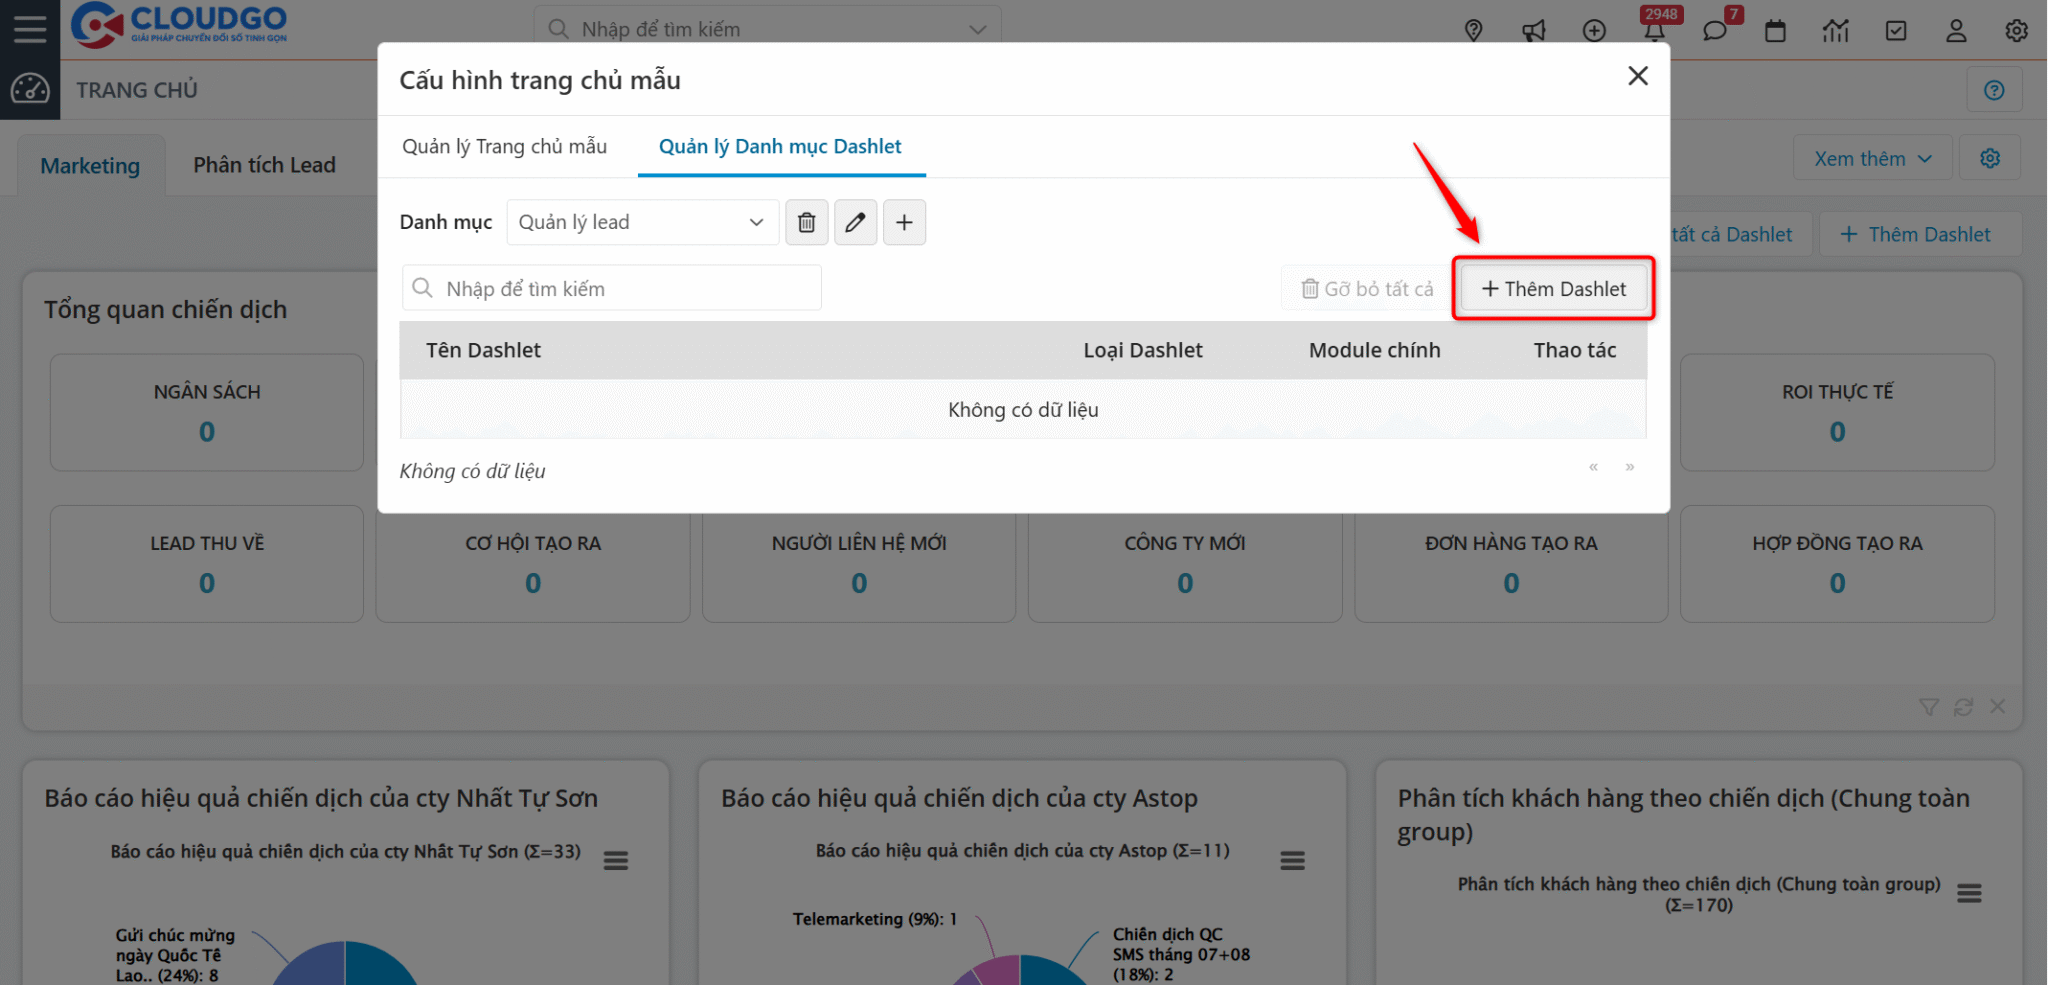Click the quick create plus icon

1594,30
